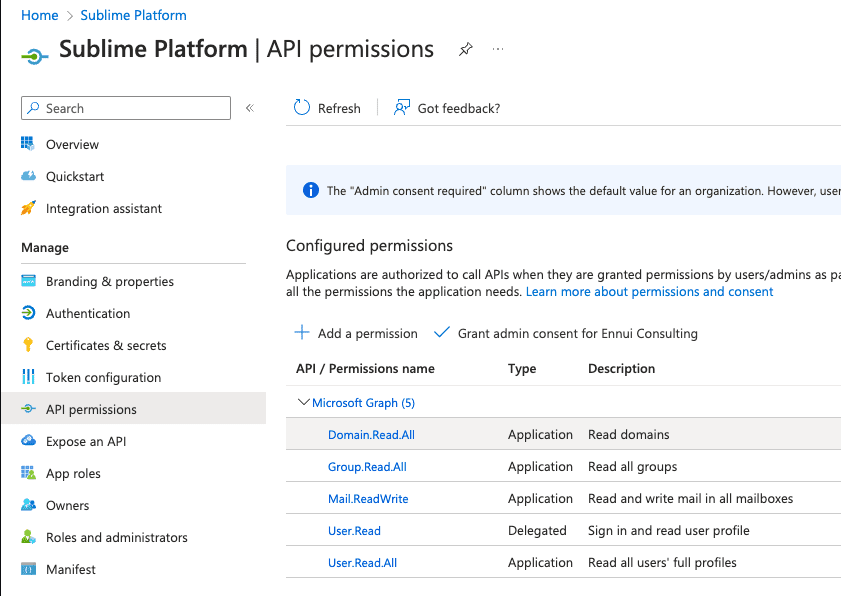Image resolution: width=841 pixels, height=596 pixels.
Task: Click the Quickstart cloud icon
Action: tap(28, 176)
